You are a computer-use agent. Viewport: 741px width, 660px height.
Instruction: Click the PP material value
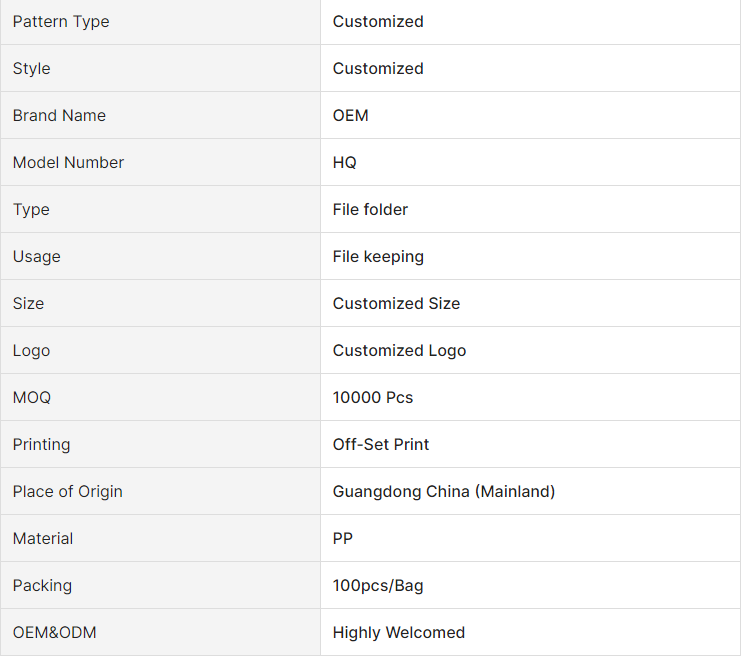(343, 539)
